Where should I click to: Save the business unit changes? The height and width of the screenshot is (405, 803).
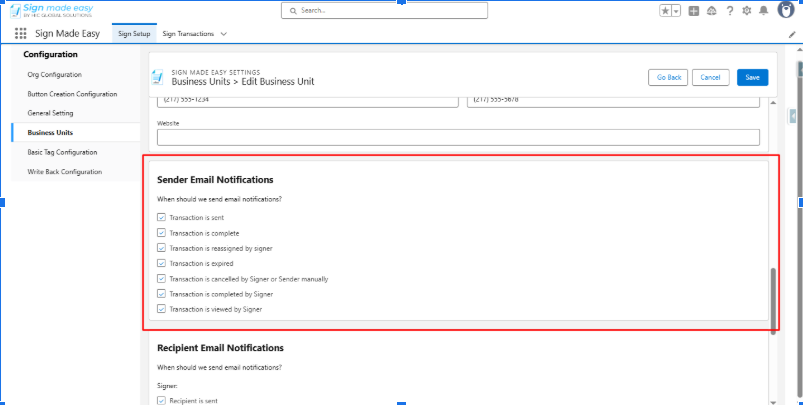click(x=752, y=77)
